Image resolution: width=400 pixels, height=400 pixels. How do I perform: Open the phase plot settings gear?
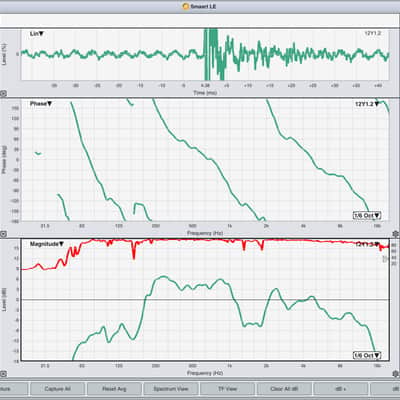pos(396,233)
